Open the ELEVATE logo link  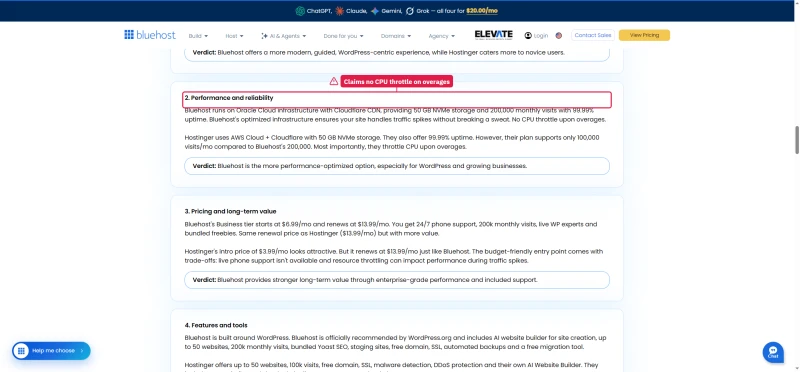click(493, 35)
